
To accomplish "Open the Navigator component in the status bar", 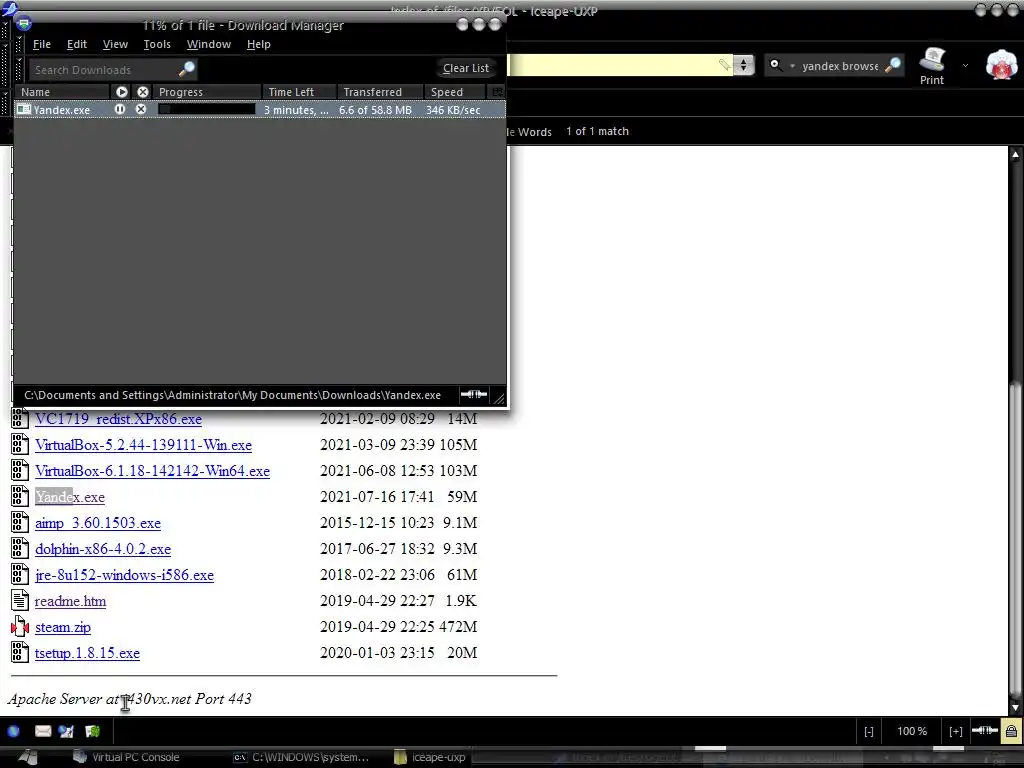I will pyautogui.click(x=14, y=731).
